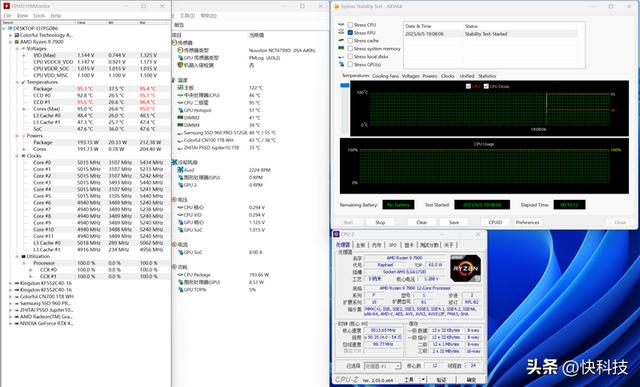Expand the NVIDIA GeForce RTX tree node
The image size is (640, 387).
tap(11, 323)
